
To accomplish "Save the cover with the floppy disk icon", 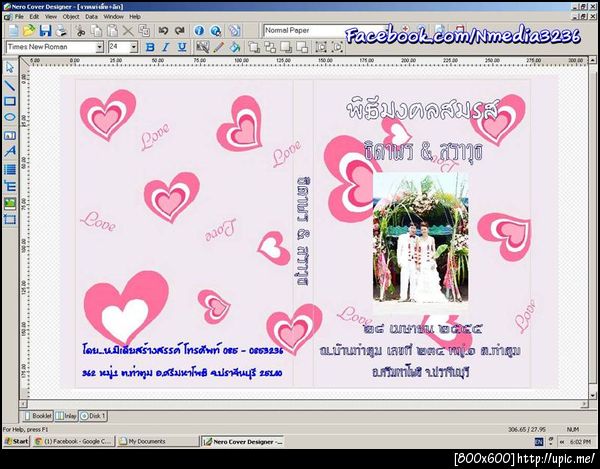I will click(x=46, y=31).
